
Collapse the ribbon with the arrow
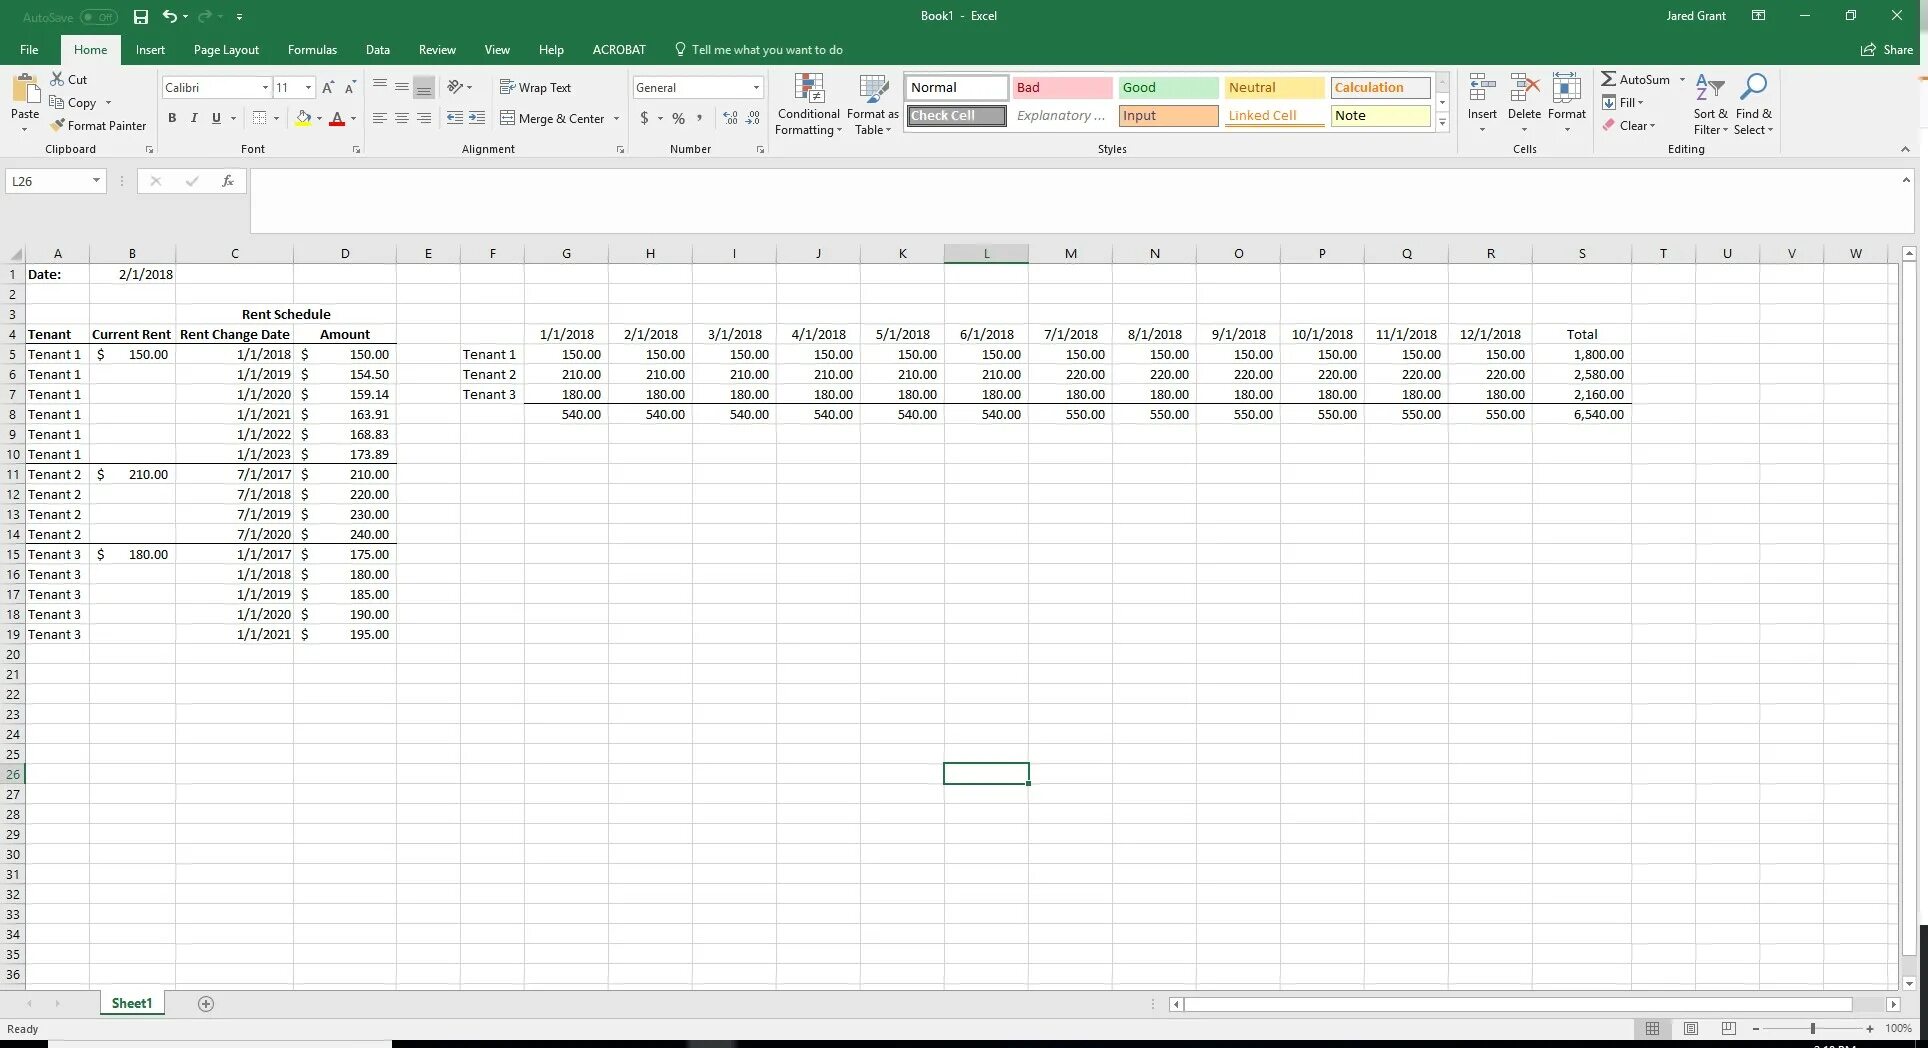[1905, 149]
